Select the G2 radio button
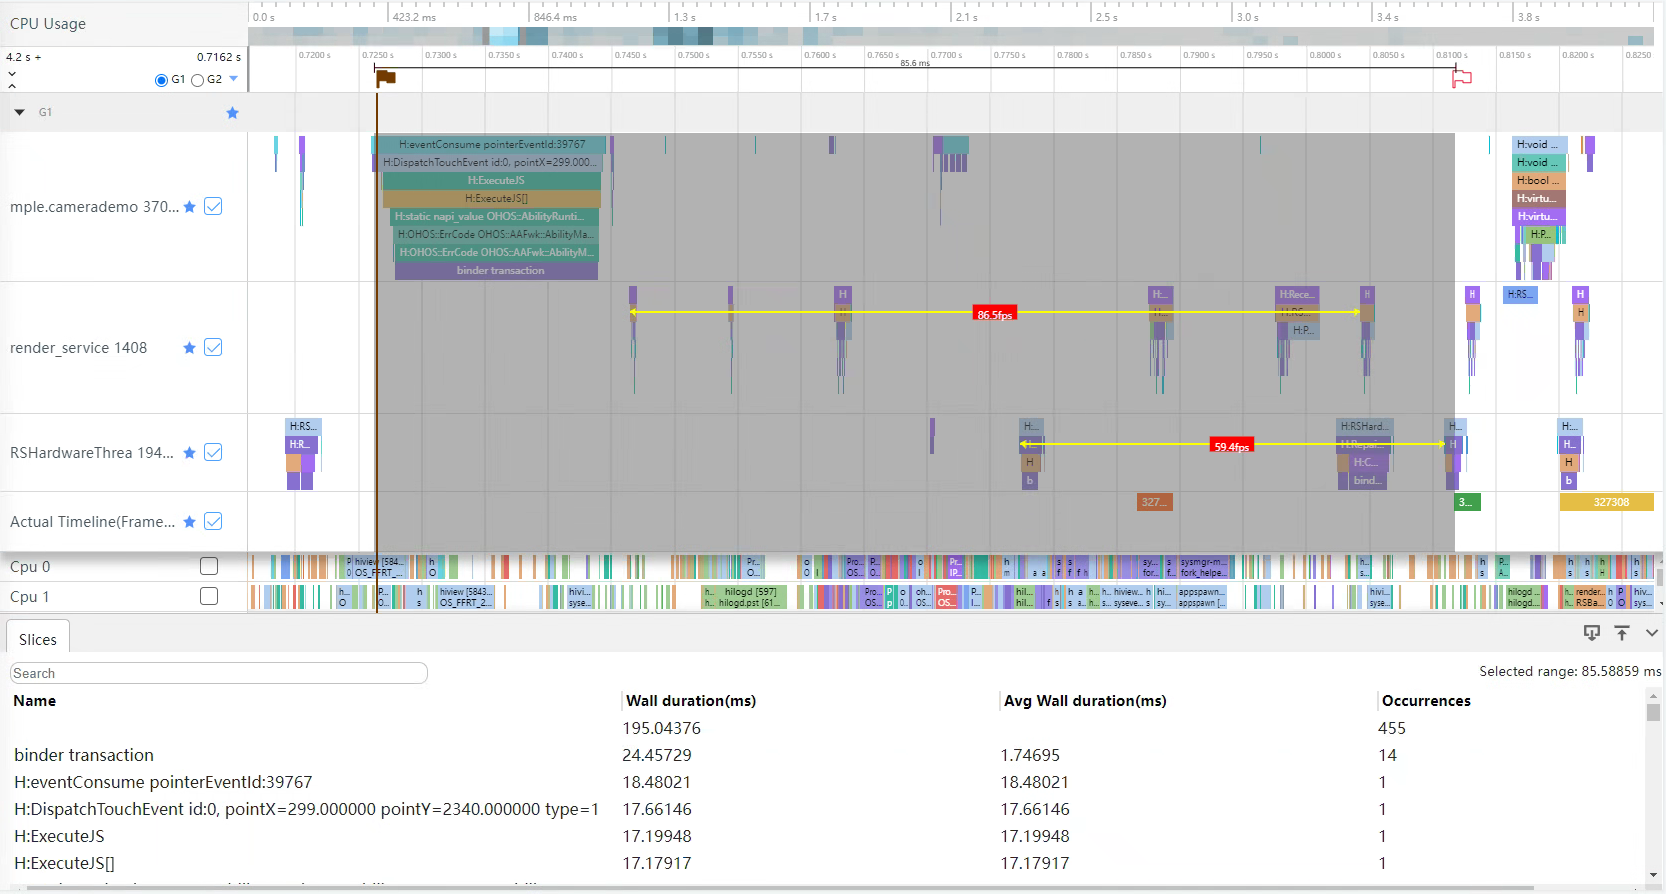This screenshot has width=1666, height=894. (198, 80)
